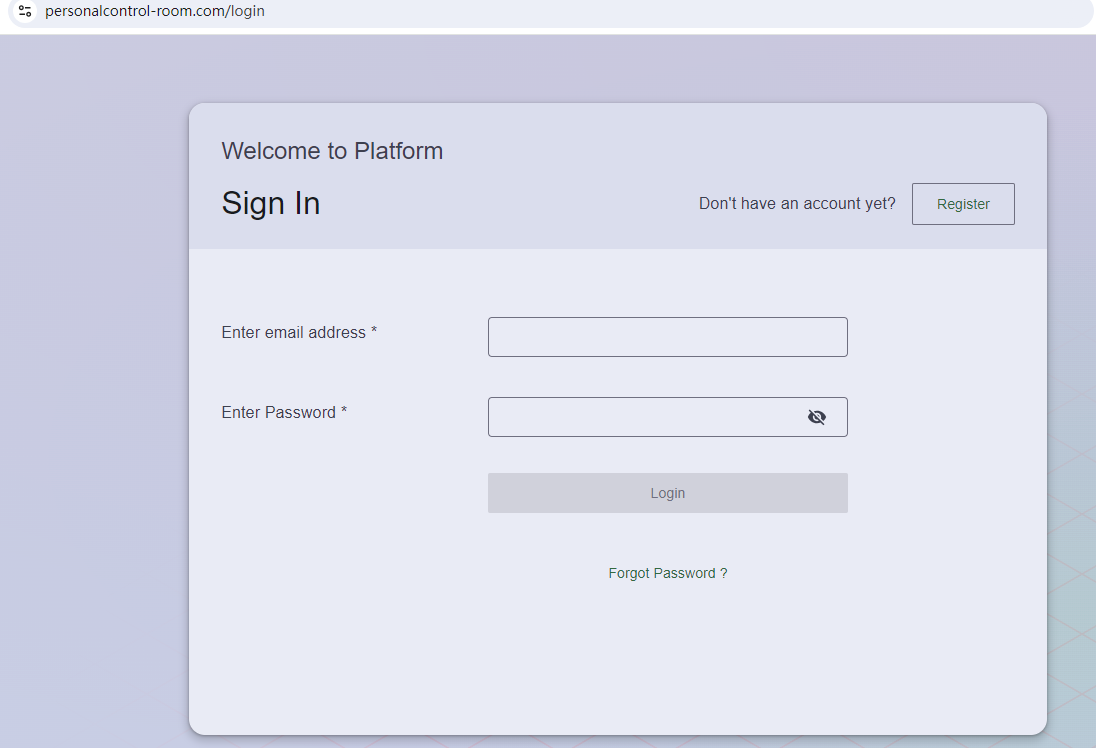Click the 'Sign In' heading text
1096x748 pixels.
click(271, 203)
